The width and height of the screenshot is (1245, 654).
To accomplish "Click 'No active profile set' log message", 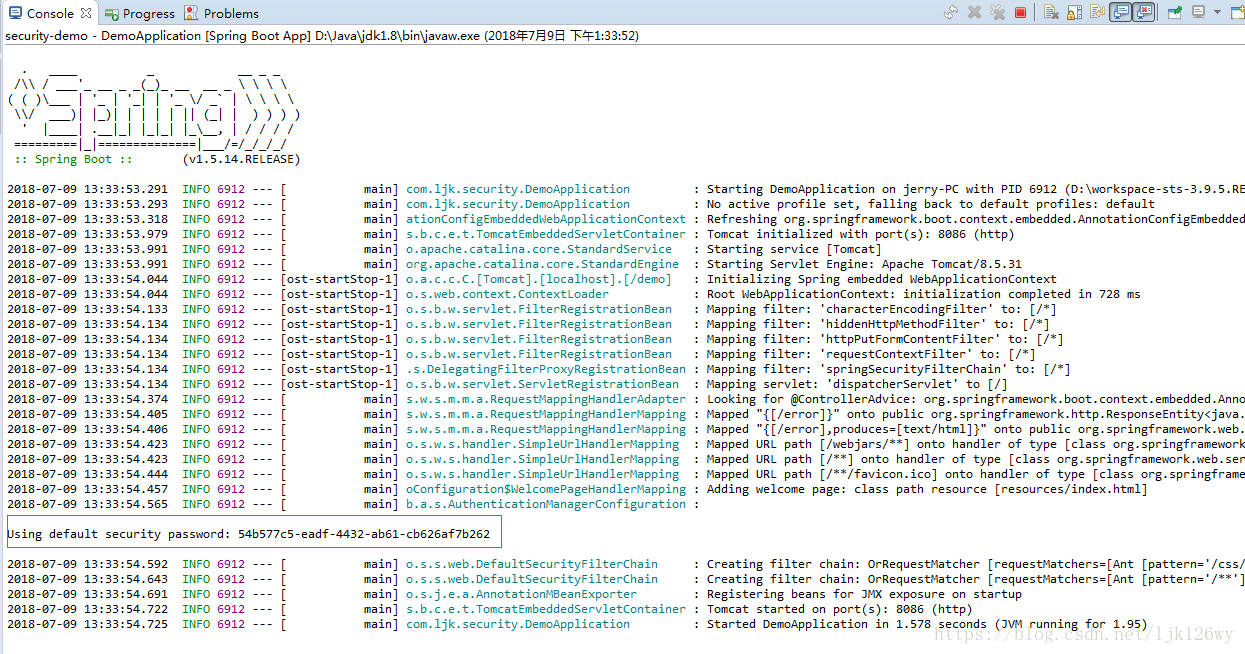I will pos(931,204).
